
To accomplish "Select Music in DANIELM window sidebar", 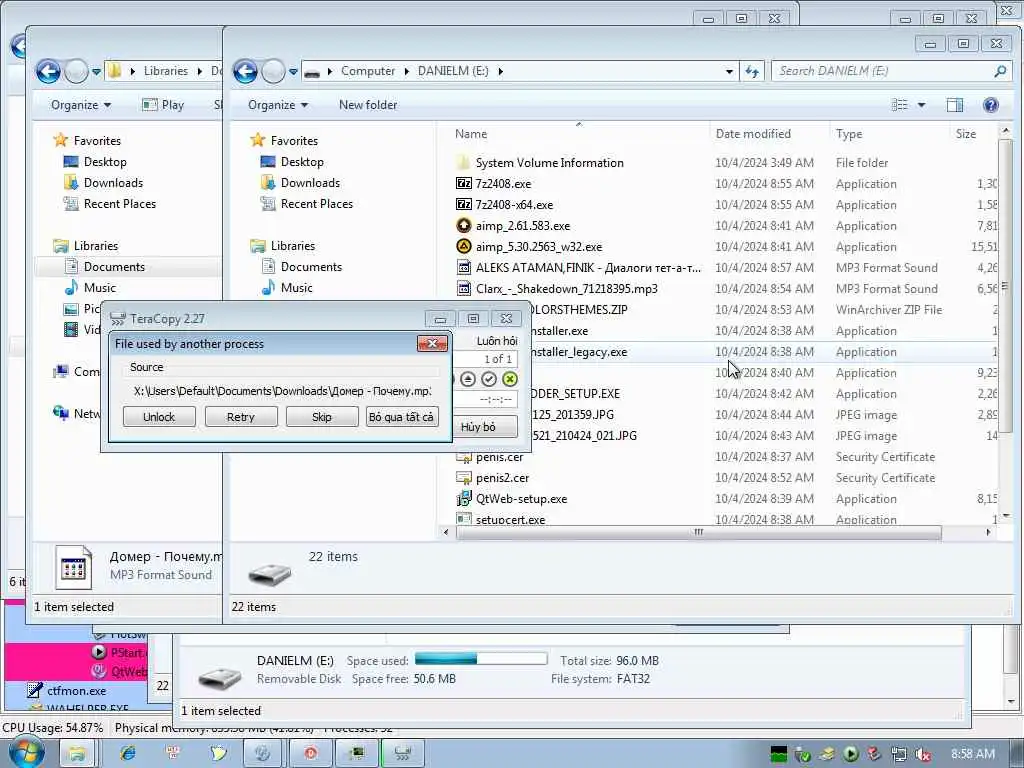I will coord(296,287).
